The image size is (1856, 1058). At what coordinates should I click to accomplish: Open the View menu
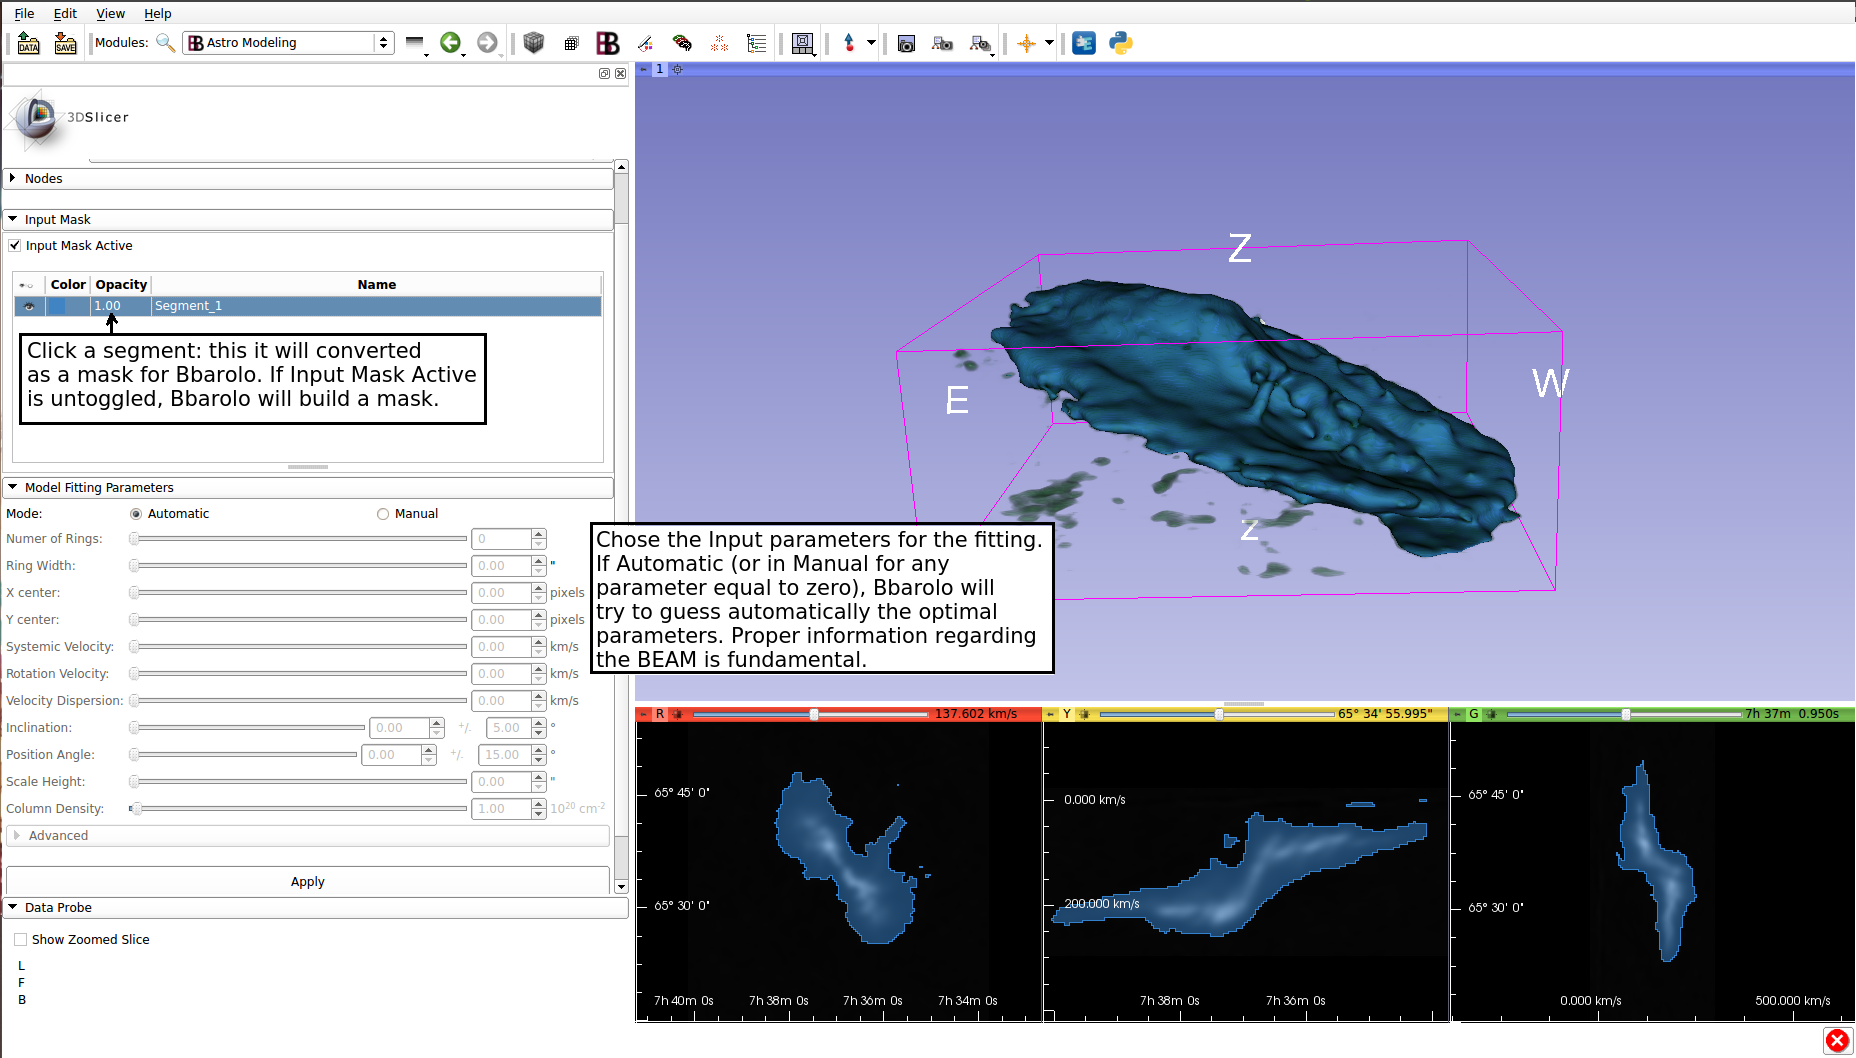pyautogui.click(x=110, y=13)
